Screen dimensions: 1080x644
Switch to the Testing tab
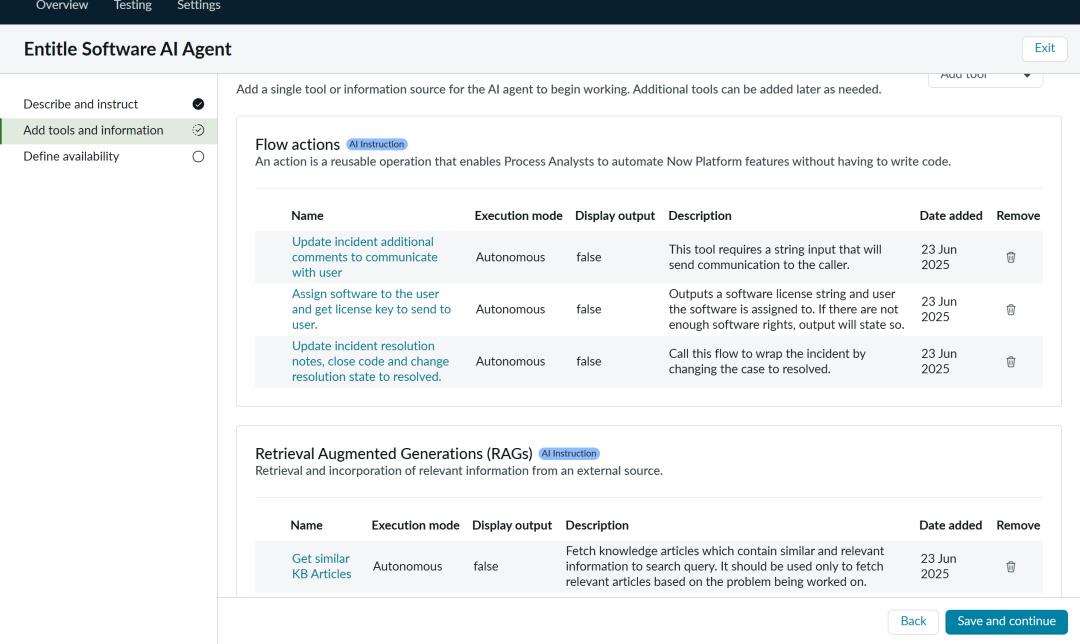pyautogui.click(x=133, y=6)
